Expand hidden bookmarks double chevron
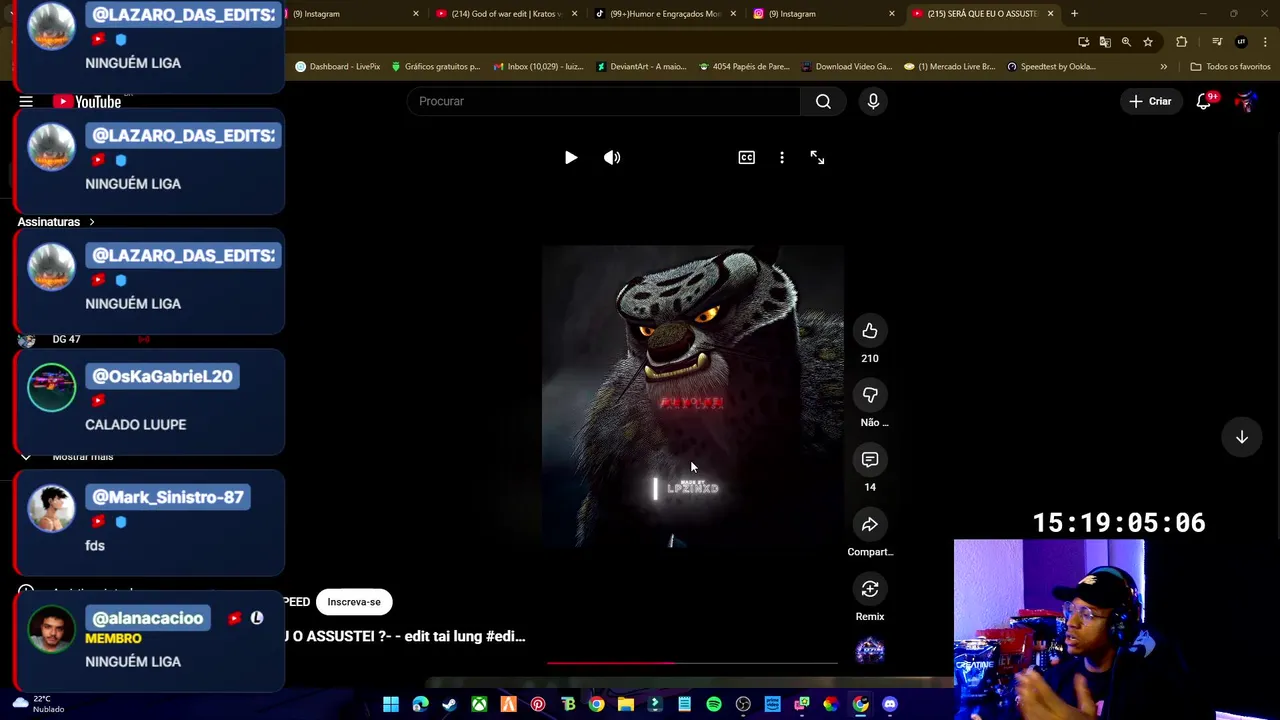1280x720 pixels. coord(1163,67)
